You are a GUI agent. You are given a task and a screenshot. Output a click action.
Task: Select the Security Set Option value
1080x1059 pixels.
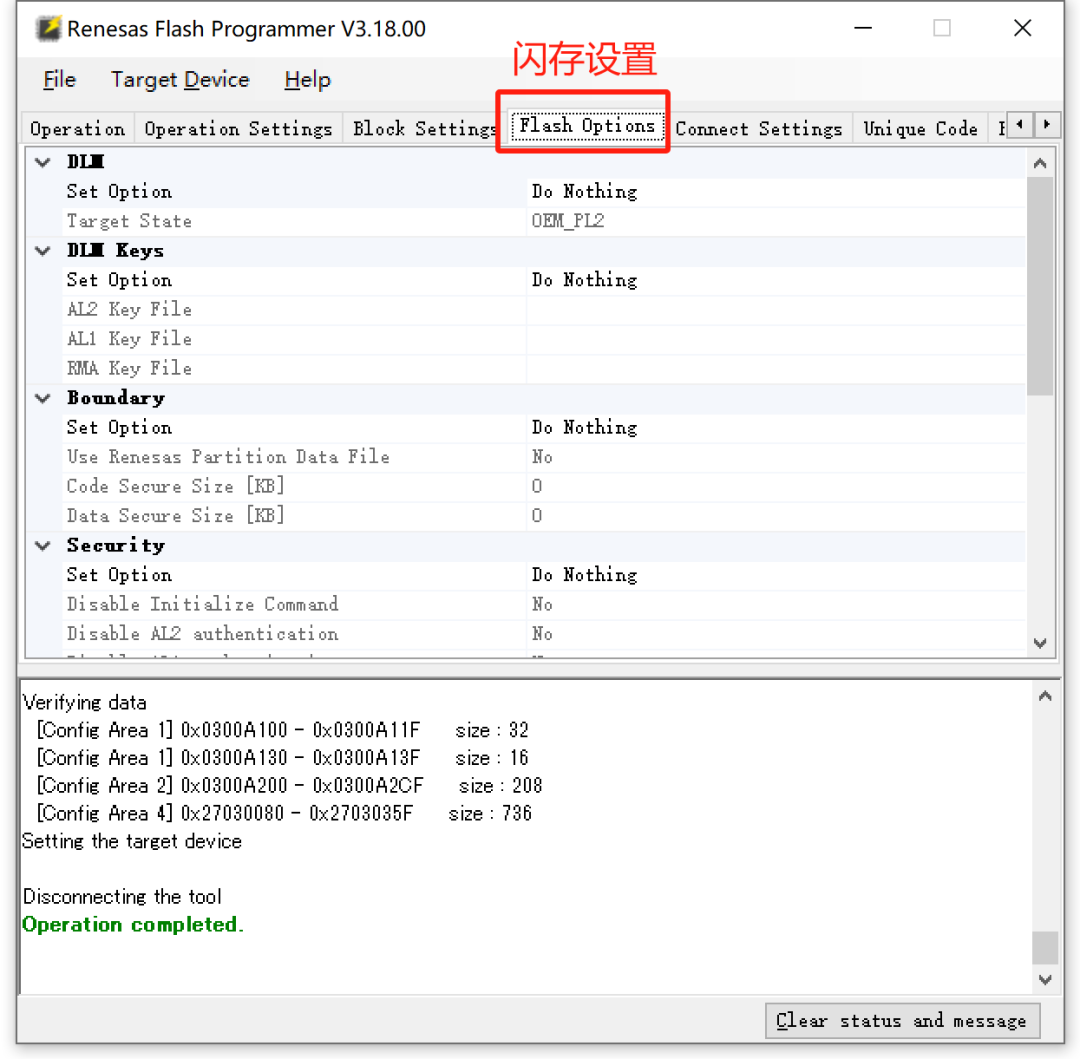click(x=776, y=575)
